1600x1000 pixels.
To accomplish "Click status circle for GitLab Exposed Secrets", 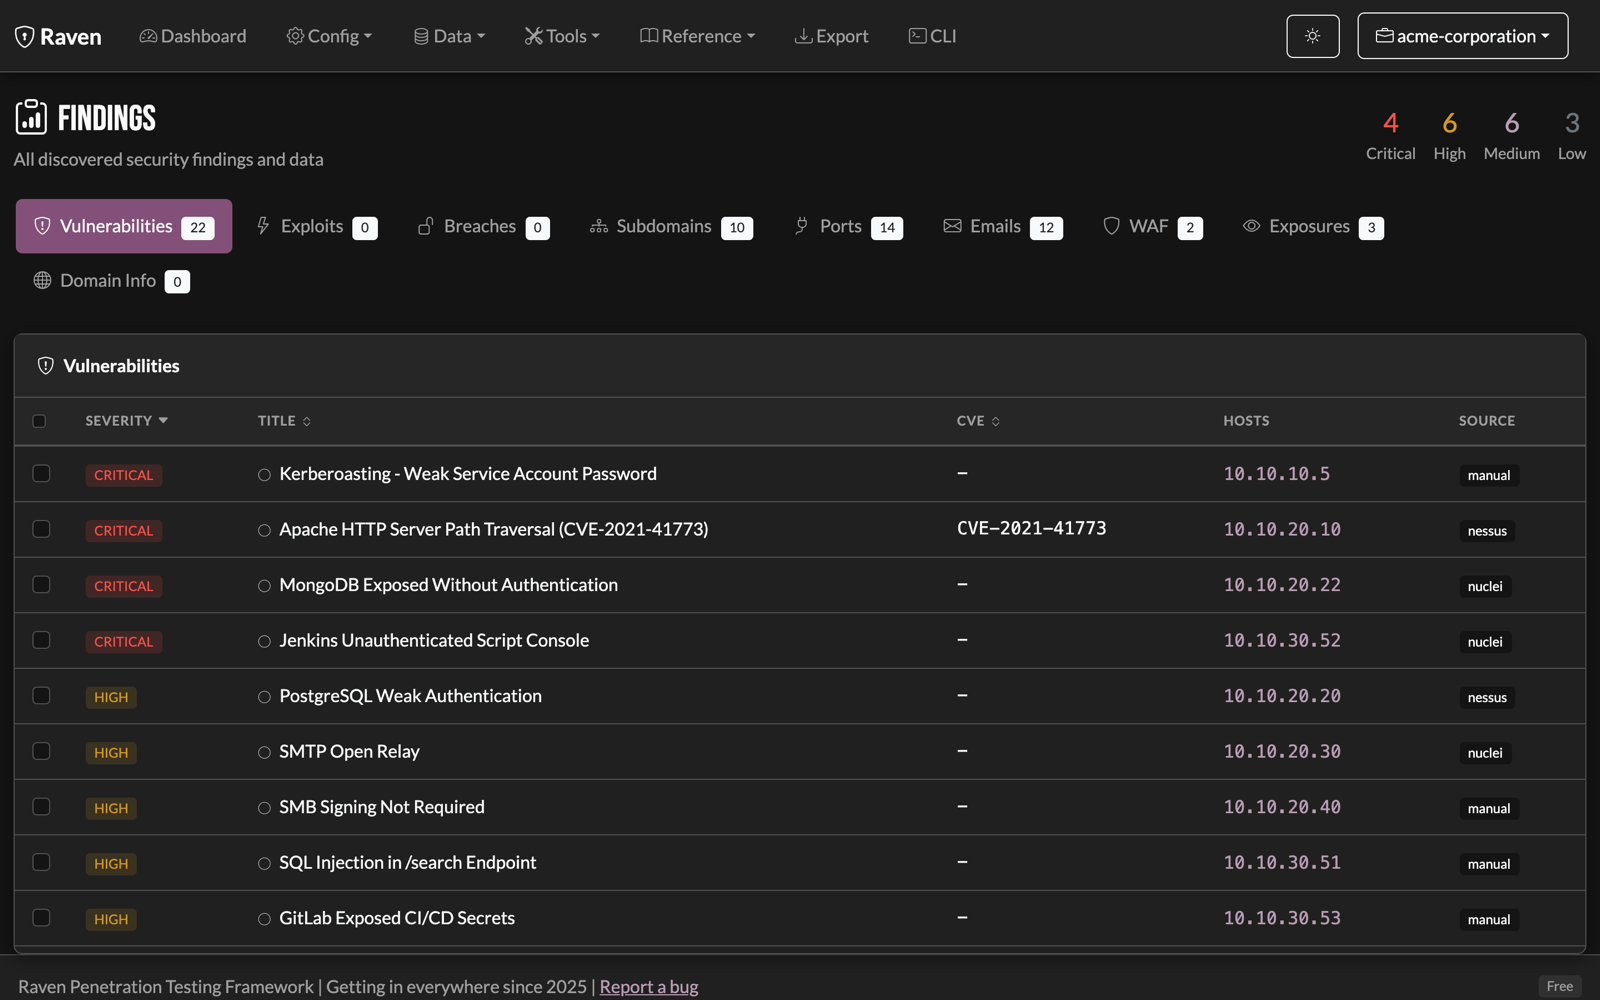I will coord(264,919).
